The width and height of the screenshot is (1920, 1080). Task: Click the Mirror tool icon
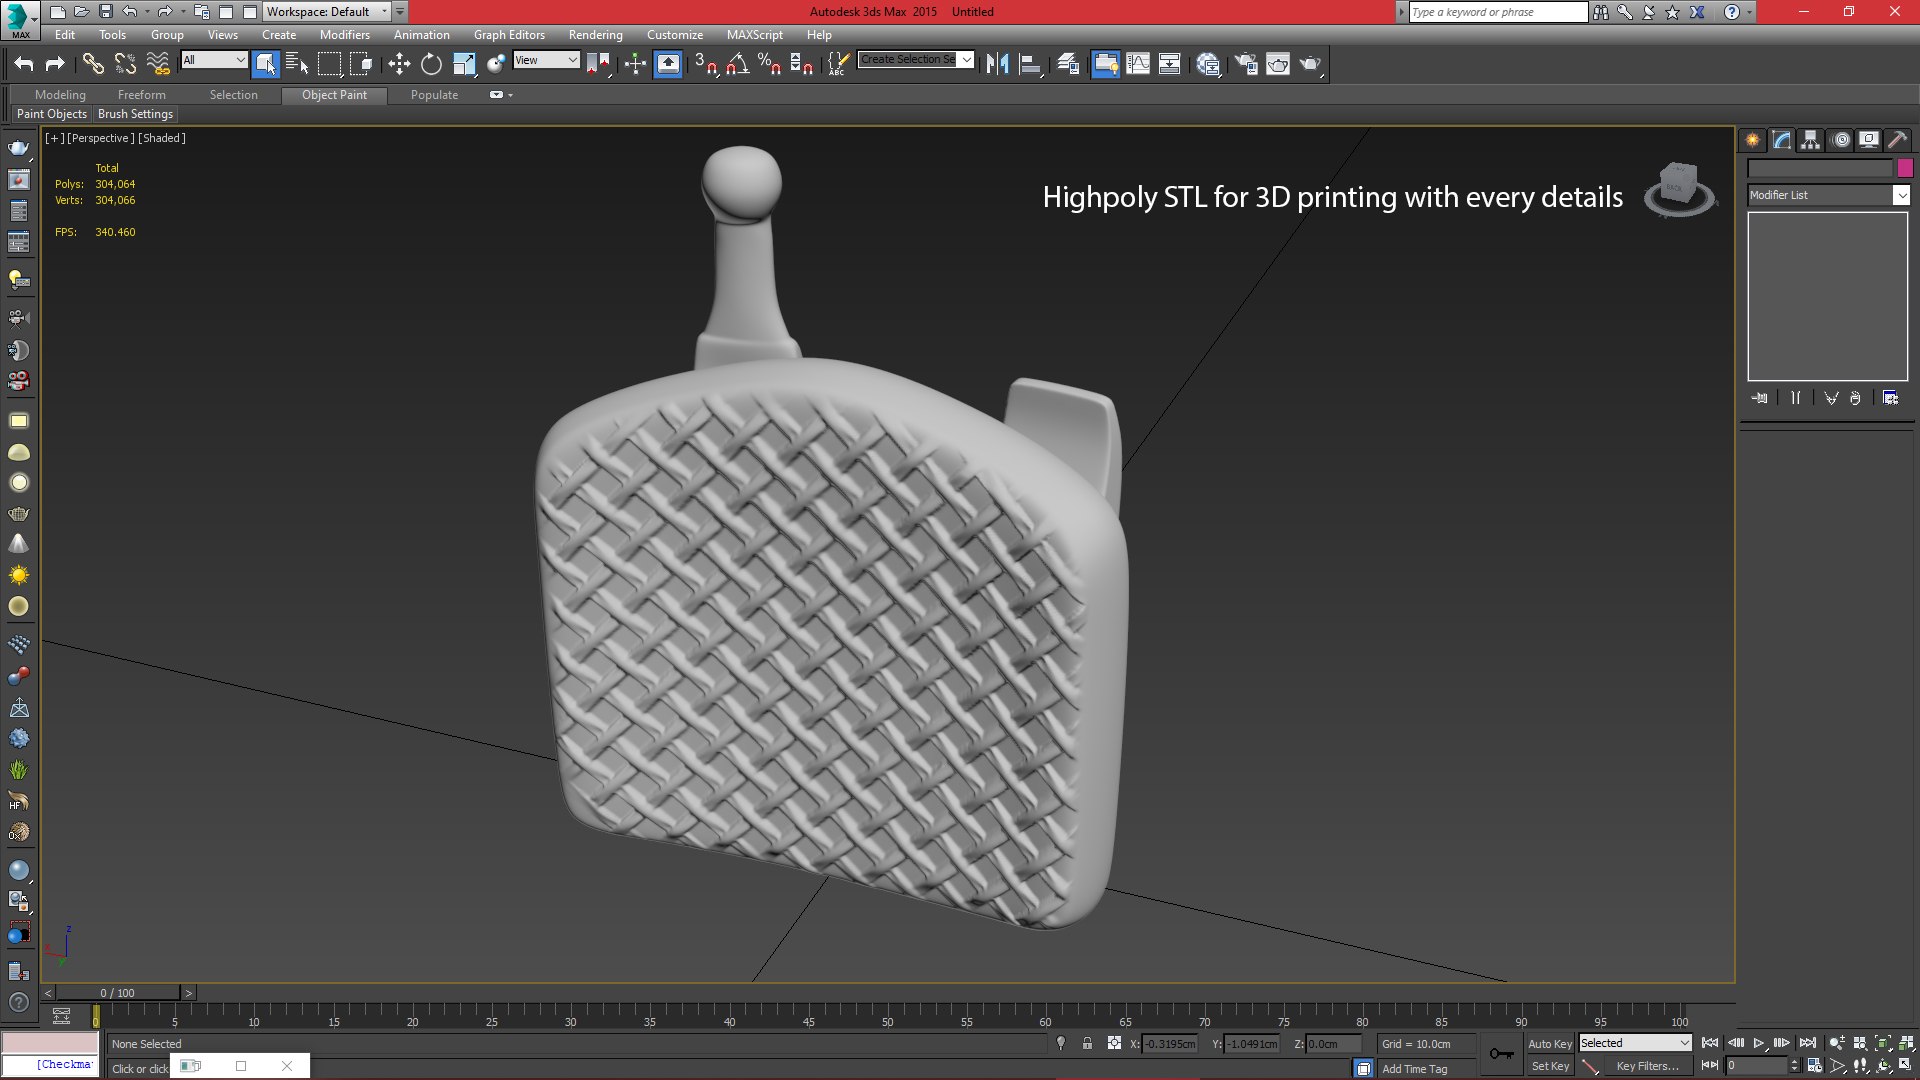997,64
